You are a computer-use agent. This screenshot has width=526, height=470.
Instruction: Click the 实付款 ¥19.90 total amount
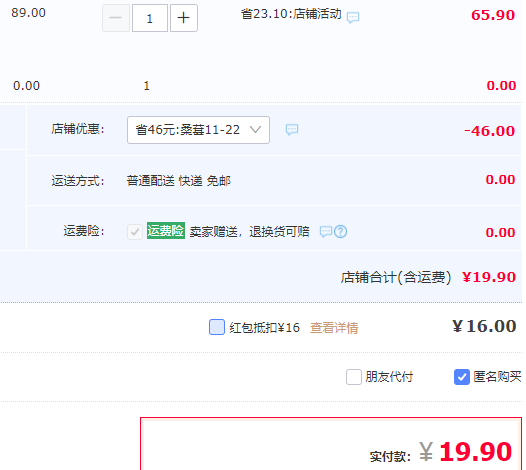(465, 452)
